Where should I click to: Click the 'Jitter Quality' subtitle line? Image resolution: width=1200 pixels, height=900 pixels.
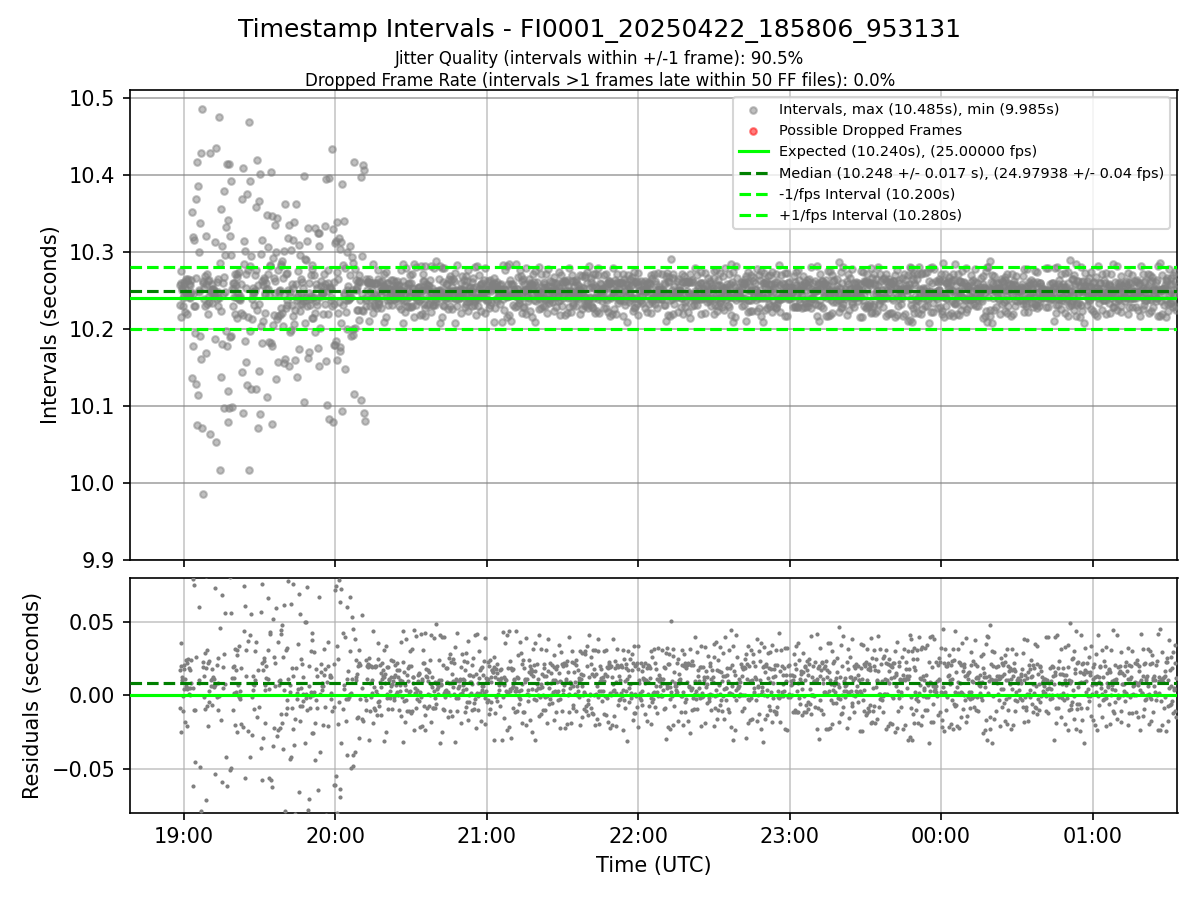tap(599, 58)
